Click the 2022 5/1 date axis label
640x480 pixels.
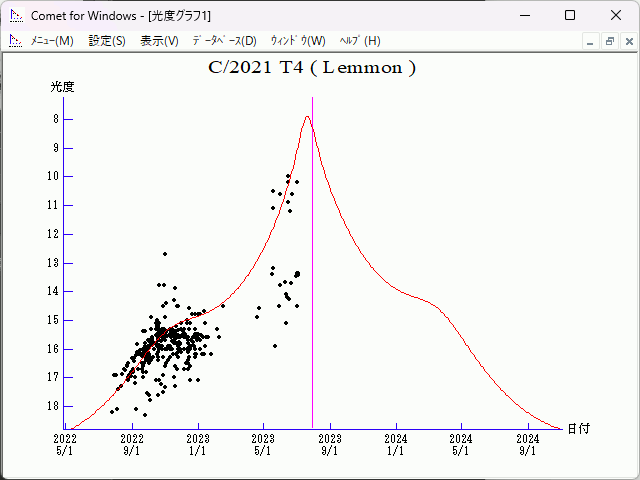point(65,445)
